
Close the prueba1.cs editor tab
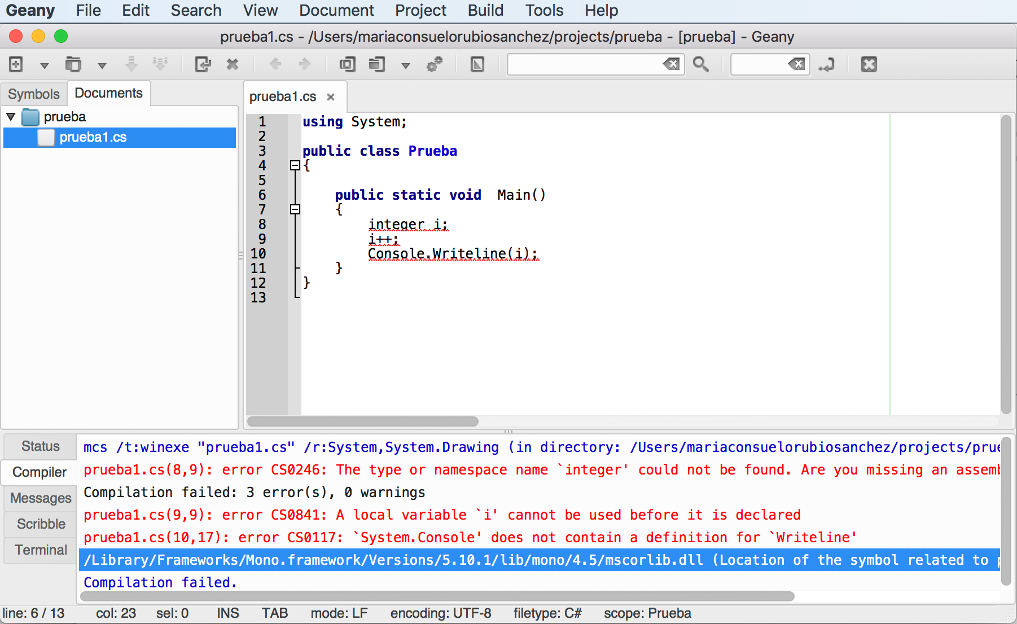331,97
